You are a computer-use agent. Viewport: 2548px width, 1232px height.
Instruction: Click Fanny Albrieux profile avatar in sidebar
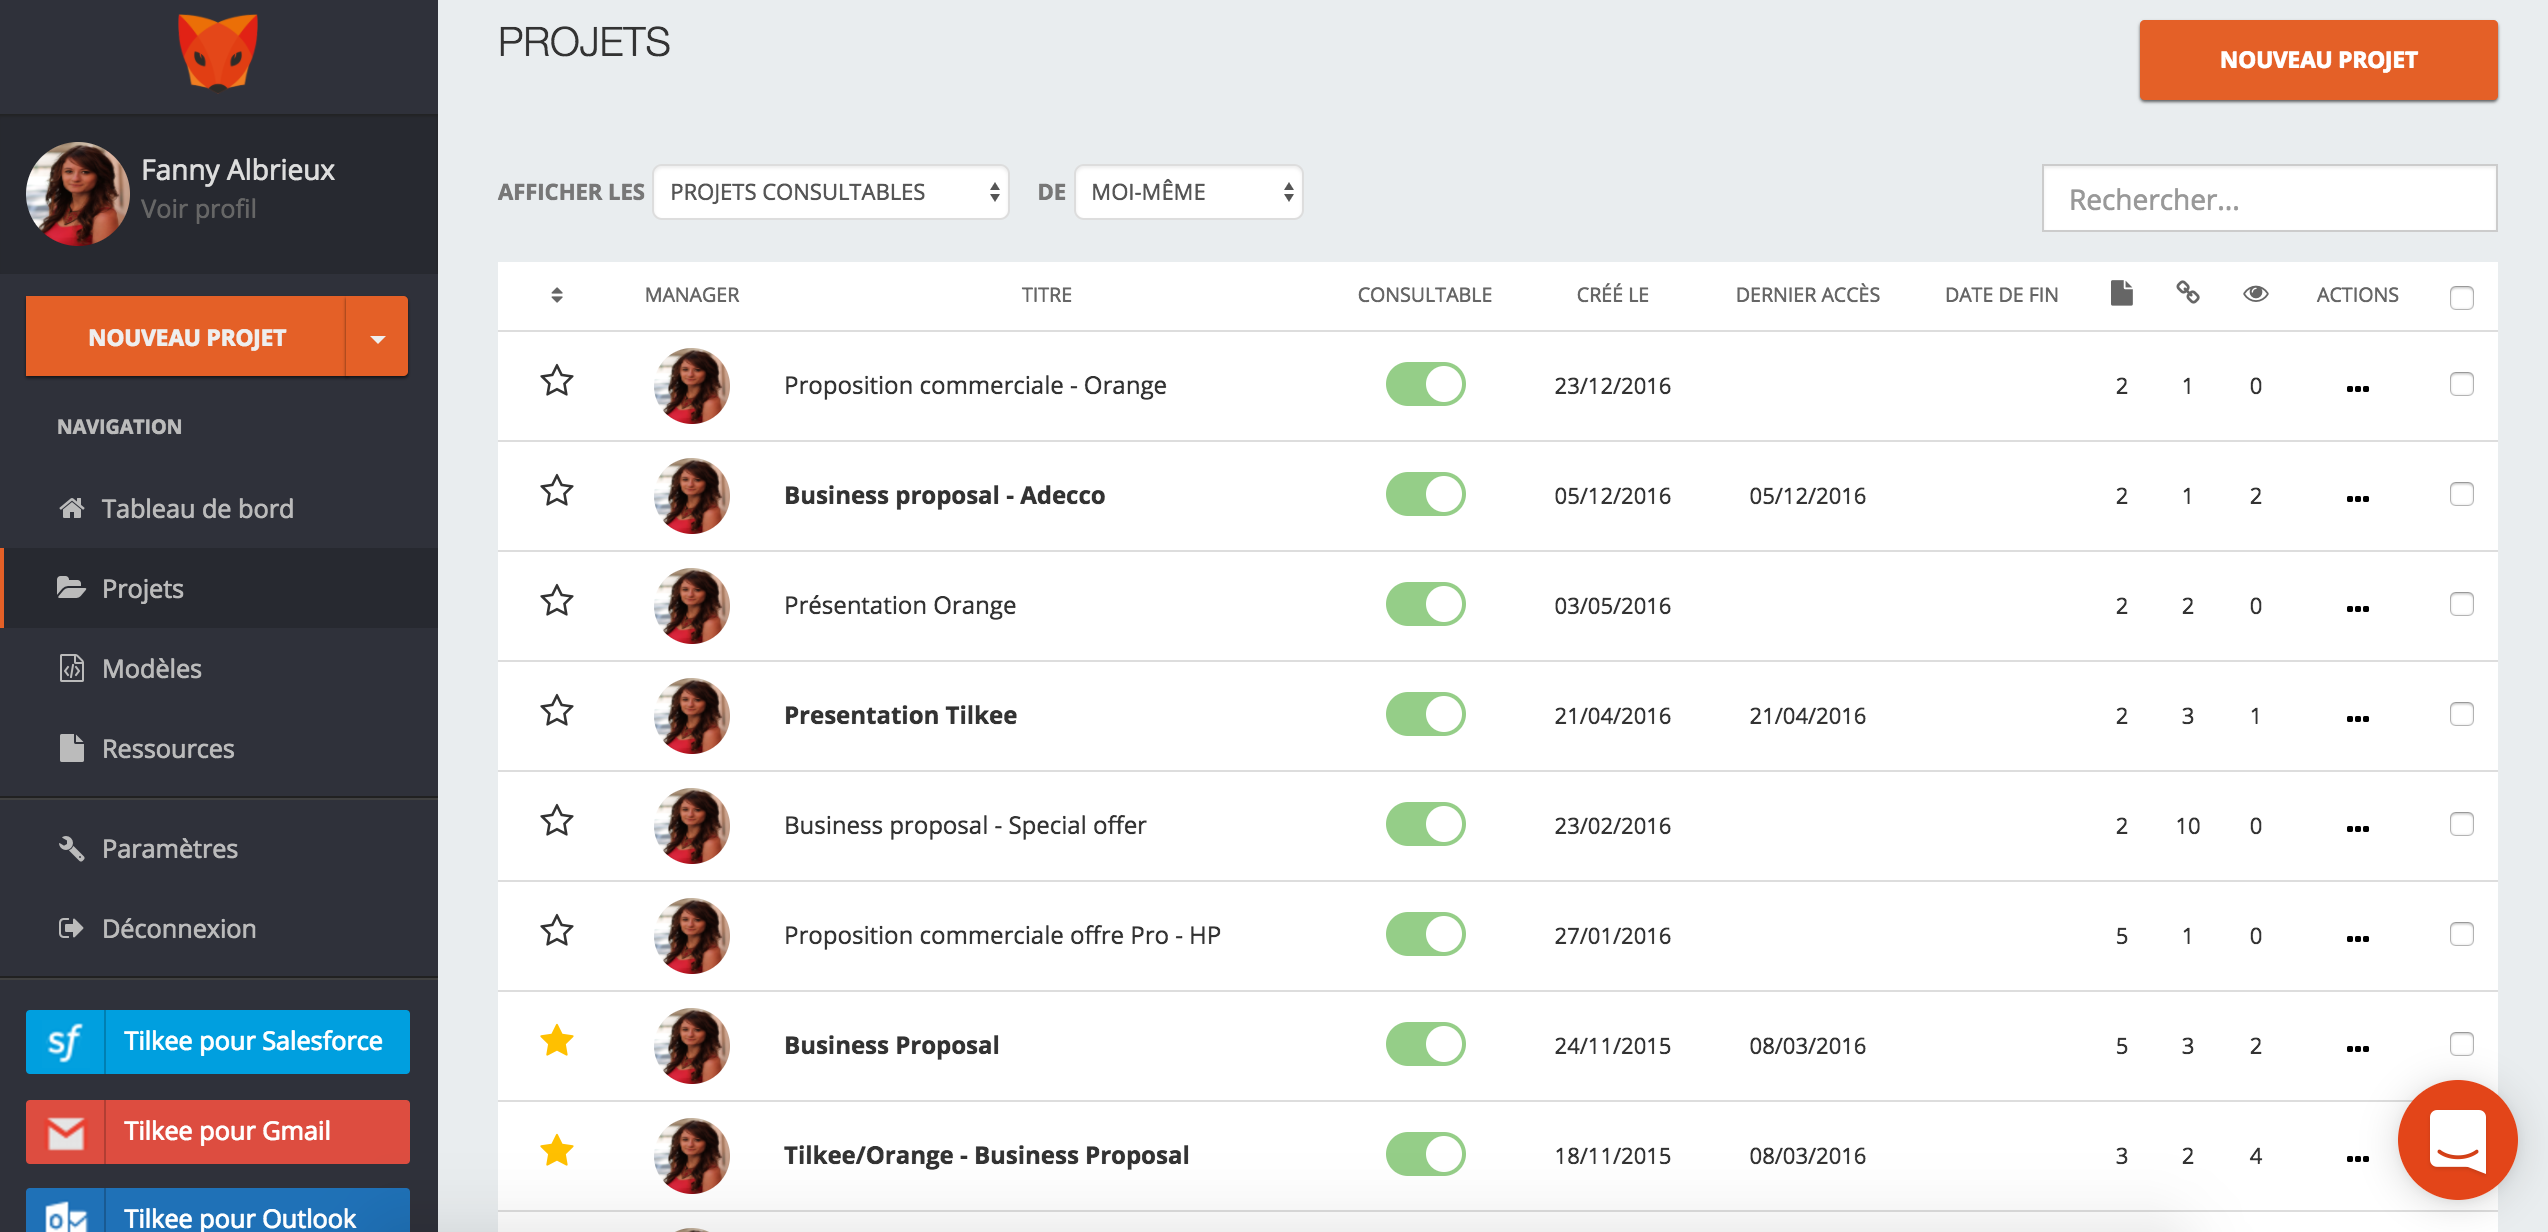78,193
